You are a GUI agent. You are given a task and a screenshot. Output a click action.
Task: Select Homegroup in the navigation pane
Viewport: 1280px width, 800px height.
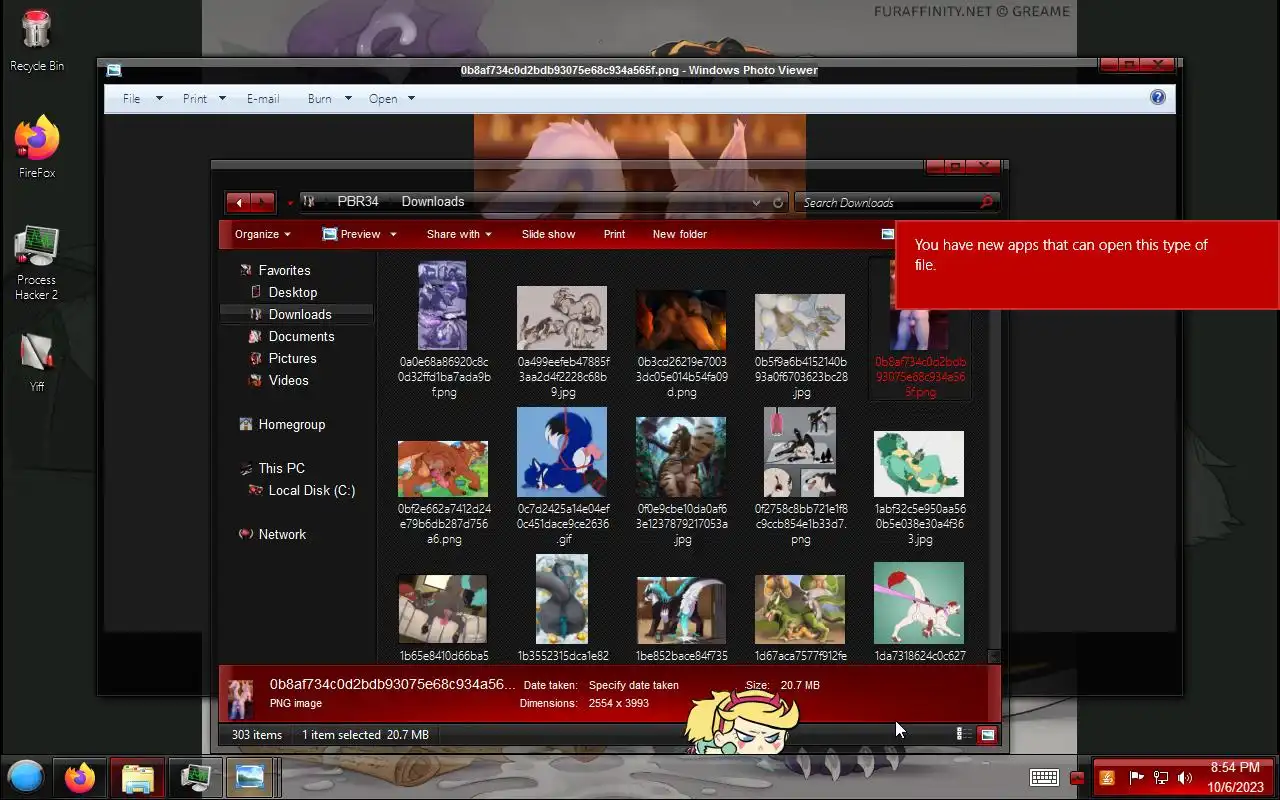[291, 424]
